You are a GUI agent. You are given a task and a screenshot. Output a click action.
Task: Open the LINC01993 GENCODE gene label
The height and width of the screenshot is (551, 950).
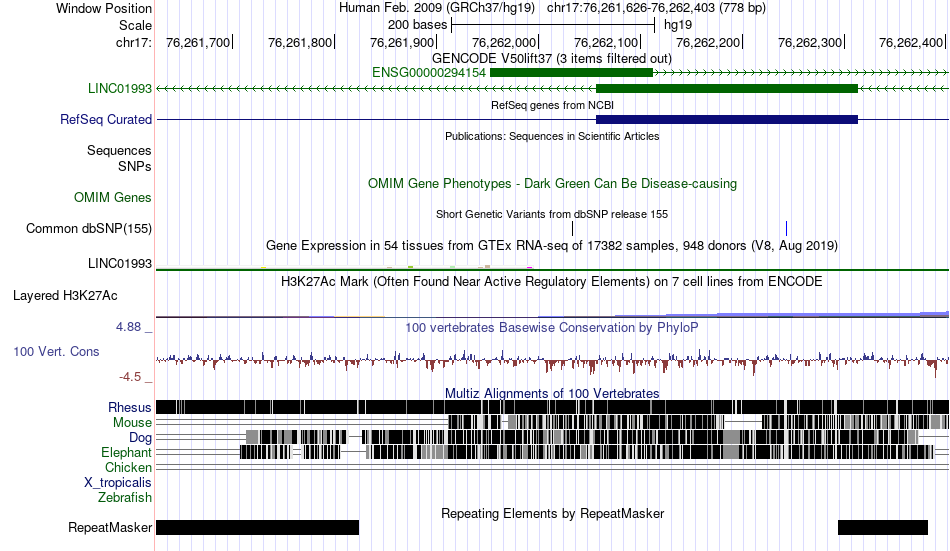click(x=119, y=88)
